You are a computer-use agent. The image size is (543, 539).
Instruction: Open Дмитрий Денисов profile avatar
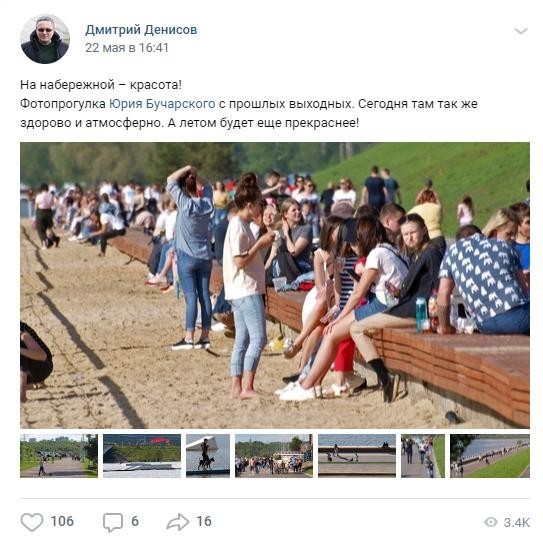[45, 39]
